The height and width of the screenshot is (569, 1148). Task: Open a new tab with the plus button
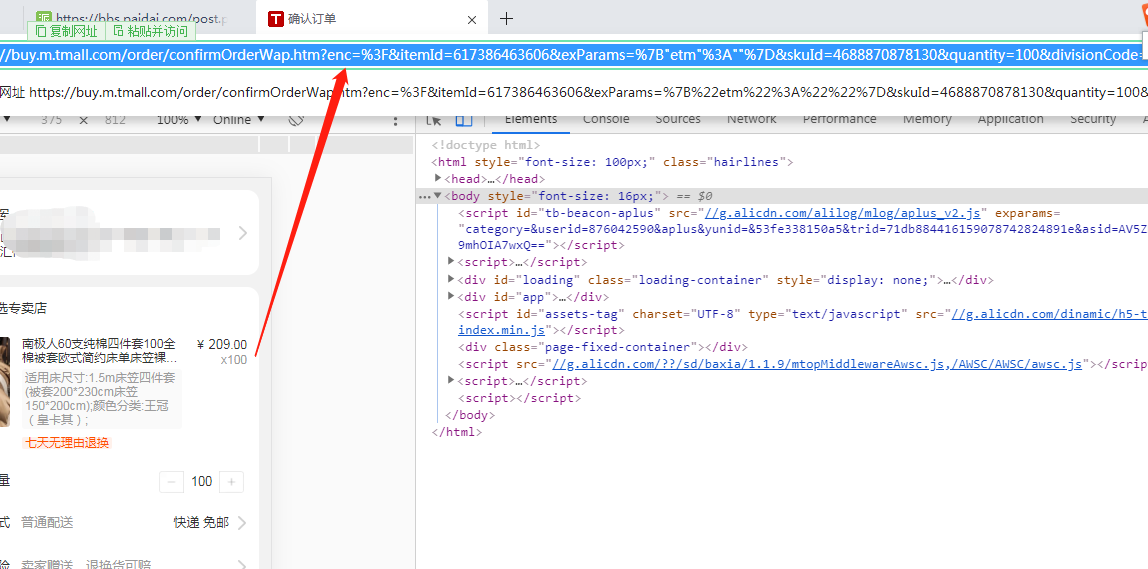506,19
